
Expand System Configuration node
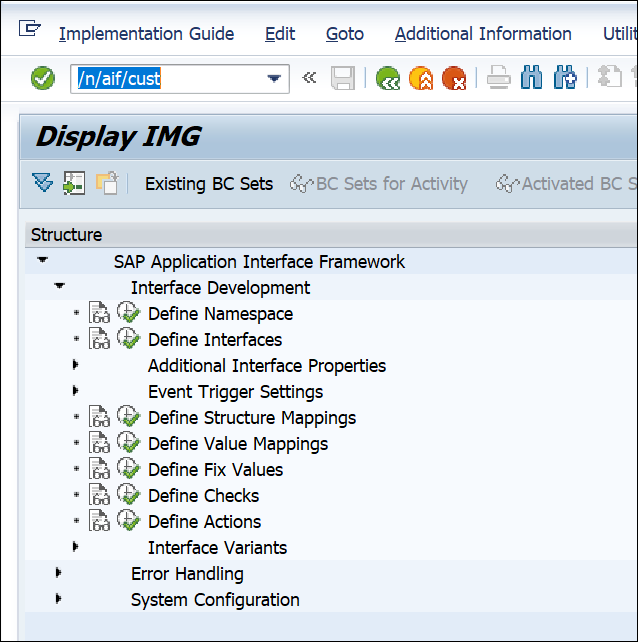59,599
